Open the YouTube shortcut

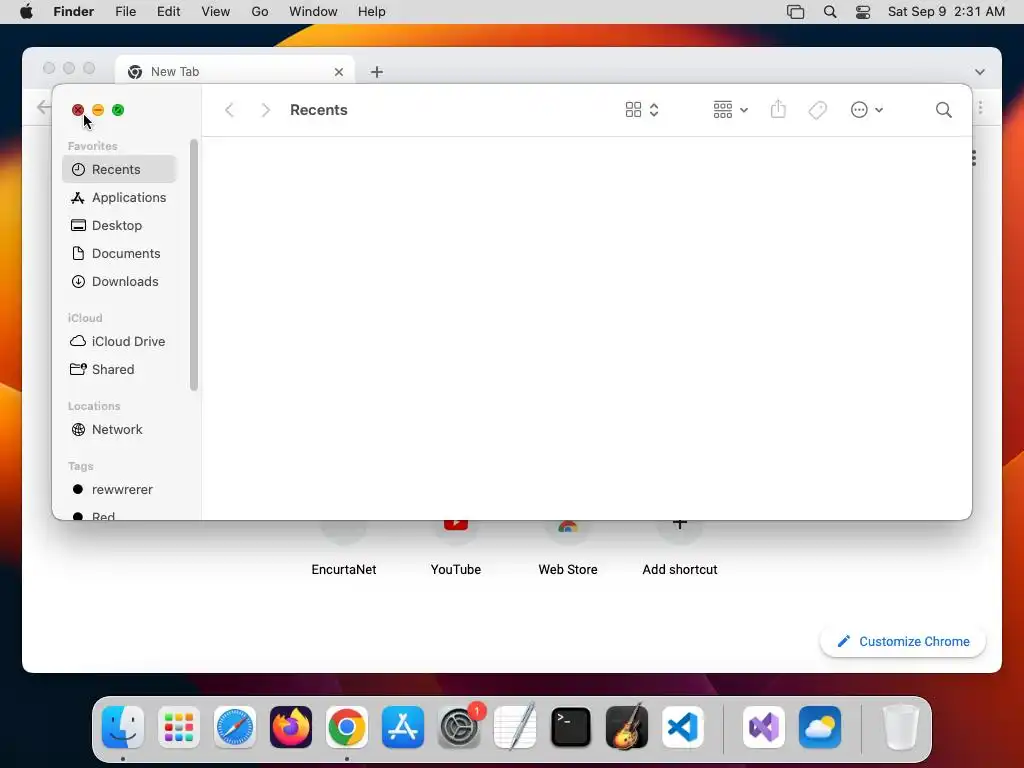[456, 547]
